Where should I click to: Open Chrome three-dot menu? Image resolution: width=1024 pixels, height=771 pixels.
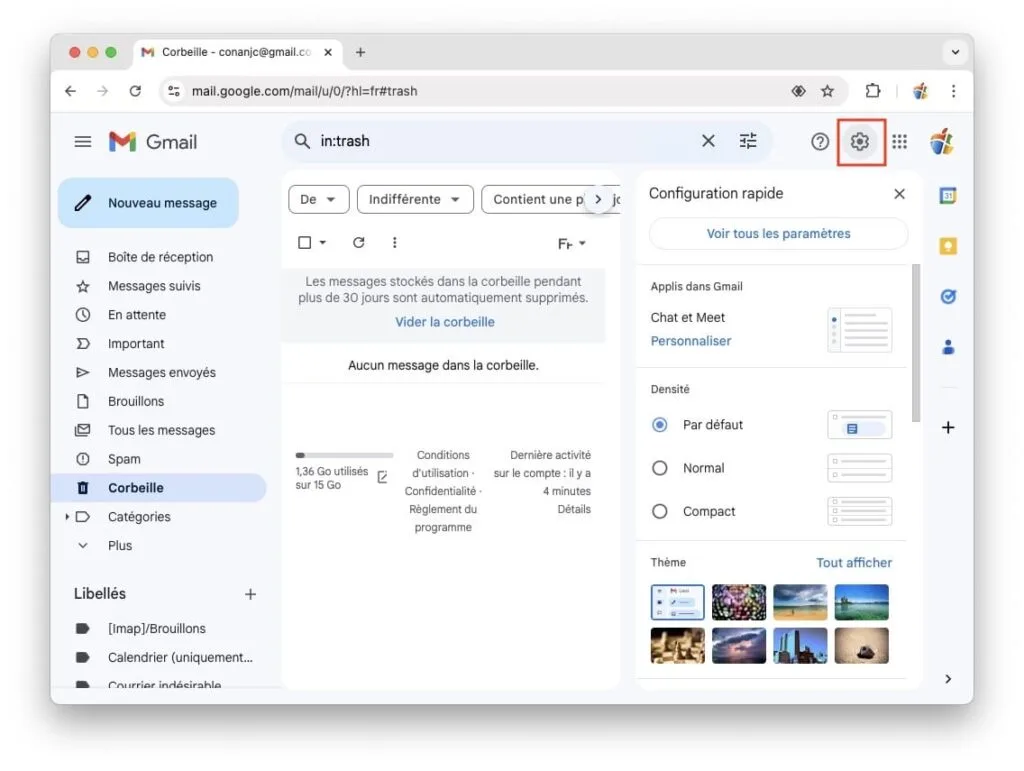pyautogui.click(x=953, y=91)
